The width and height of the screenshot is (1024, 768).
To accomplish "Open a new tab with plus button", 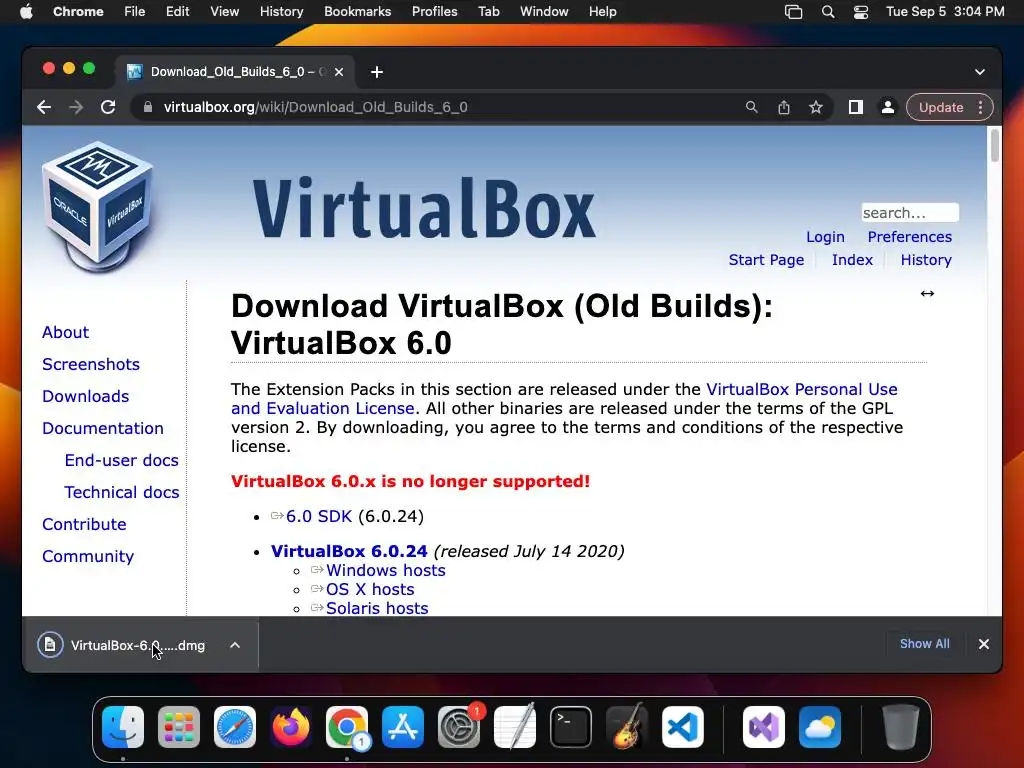I will (377, 72).
